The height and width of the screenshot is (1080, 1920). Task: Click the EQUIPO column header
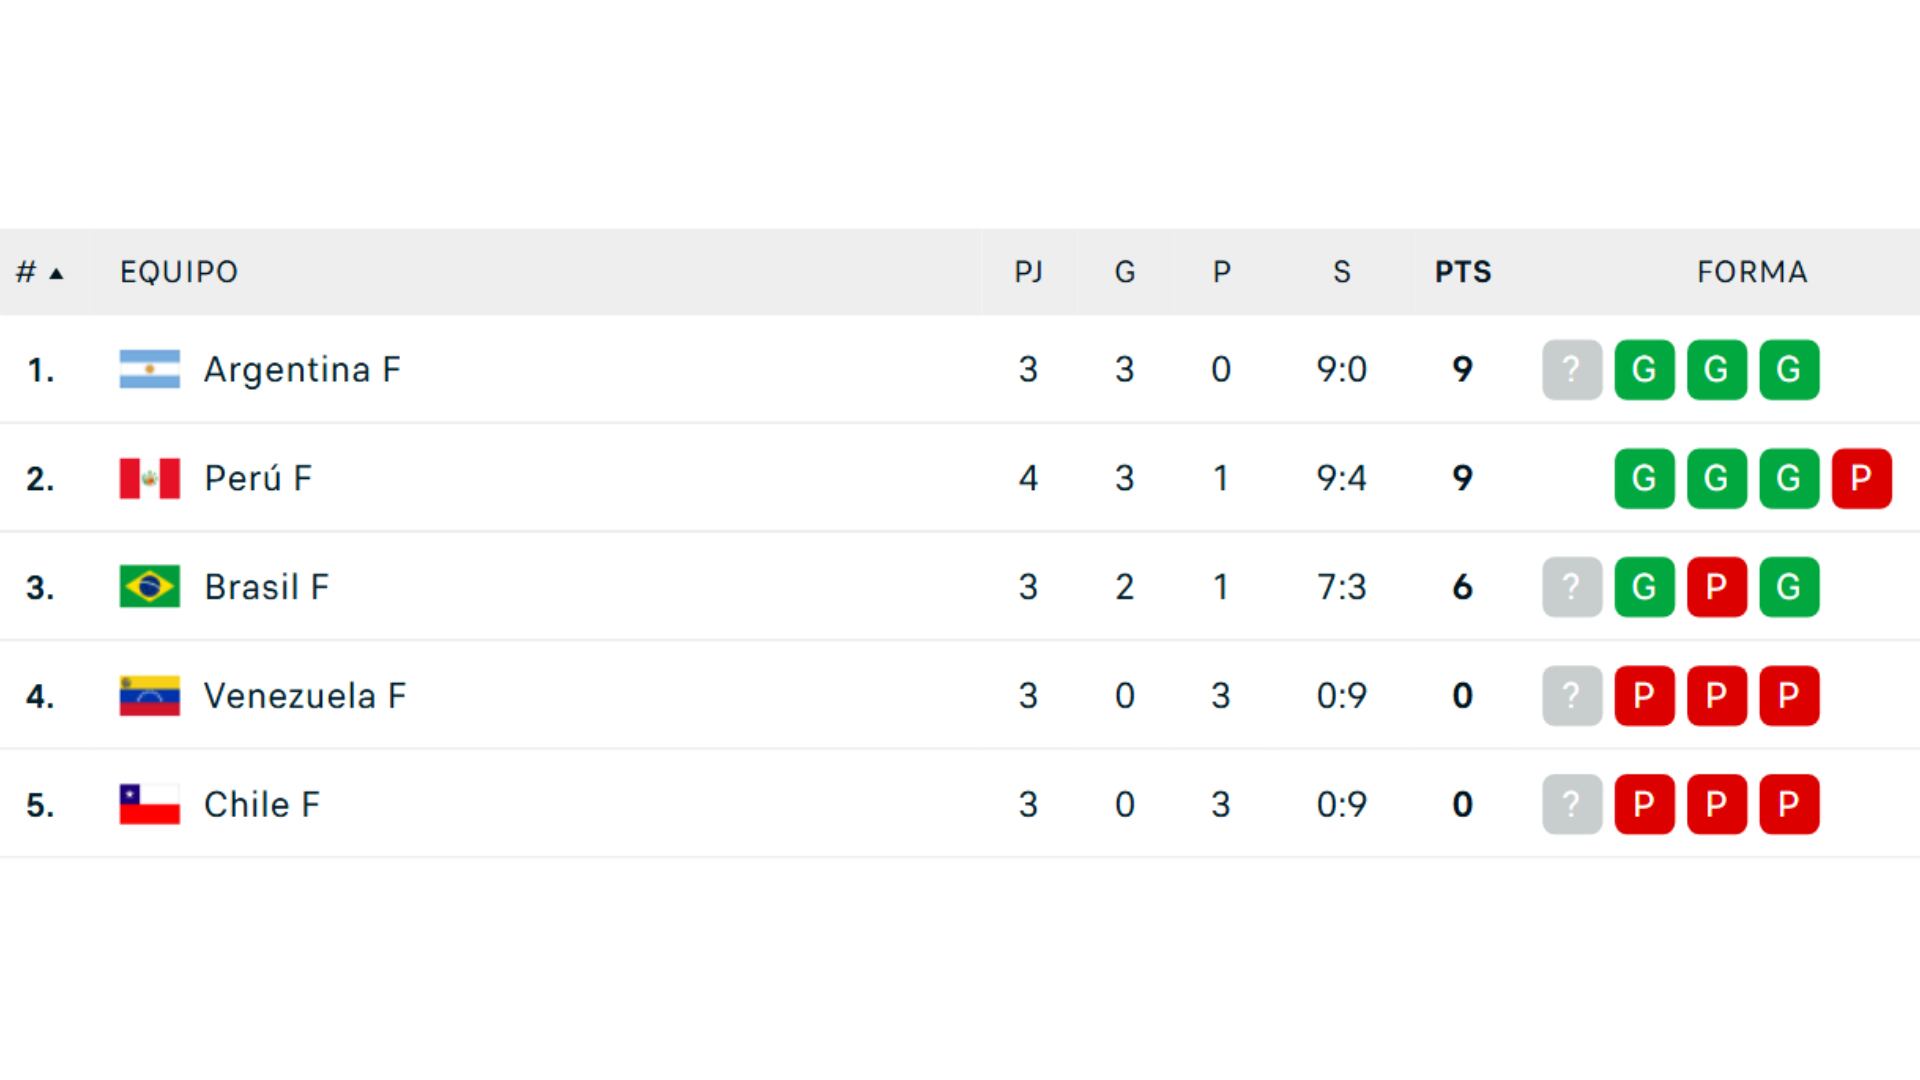click(x=179, y=271)
